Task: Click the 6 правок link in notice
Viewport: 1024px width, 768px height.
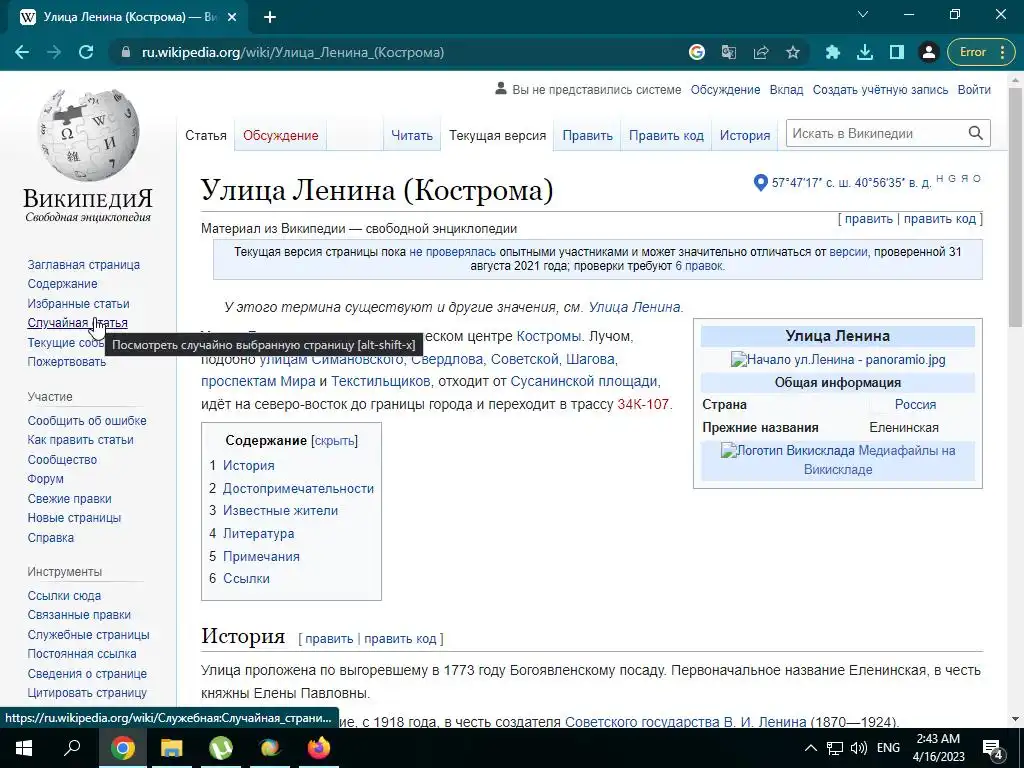Action: (699, 266)
